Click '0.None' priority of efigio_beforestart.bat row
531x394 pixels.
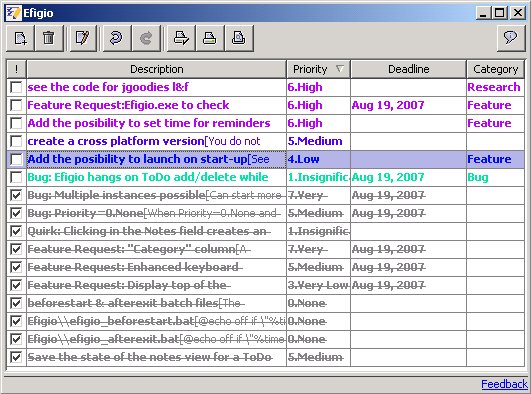(x=318, y=321)
